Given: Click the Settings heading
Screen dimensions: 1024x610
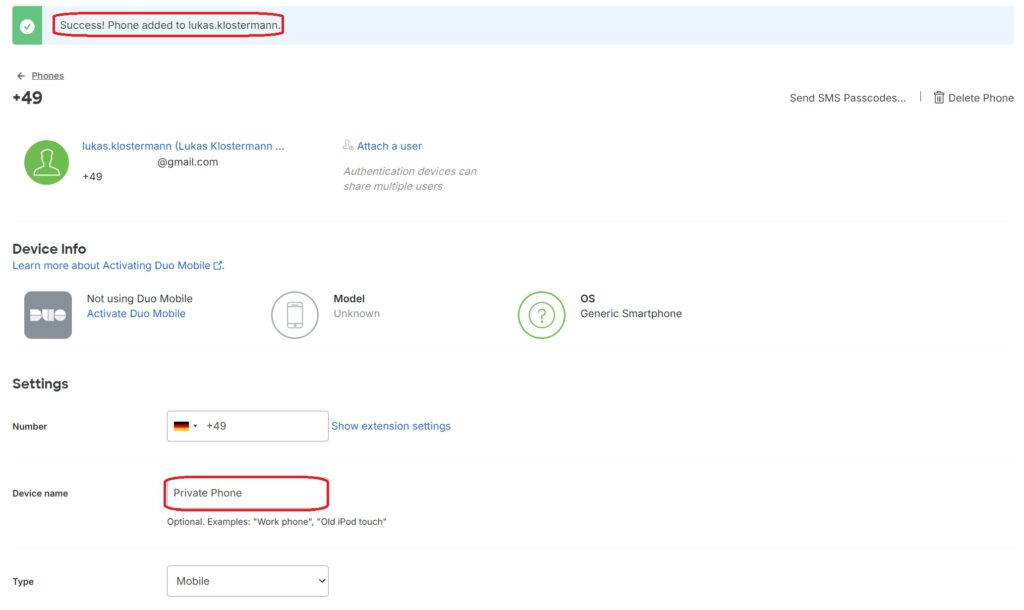Looking at the screenshot, I should 40,383.
